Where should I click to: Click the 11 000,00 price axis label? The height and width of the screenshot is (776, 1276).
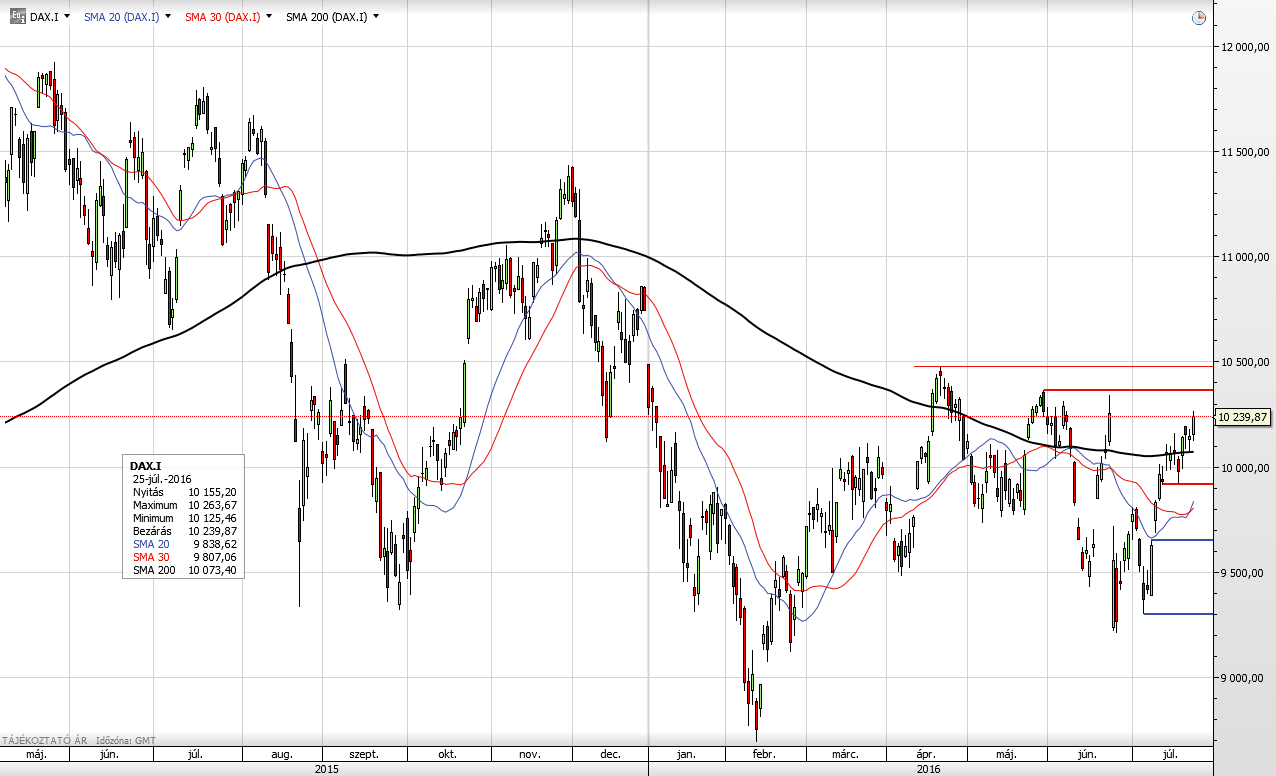pyautogui.click(x=1244, y=257)
